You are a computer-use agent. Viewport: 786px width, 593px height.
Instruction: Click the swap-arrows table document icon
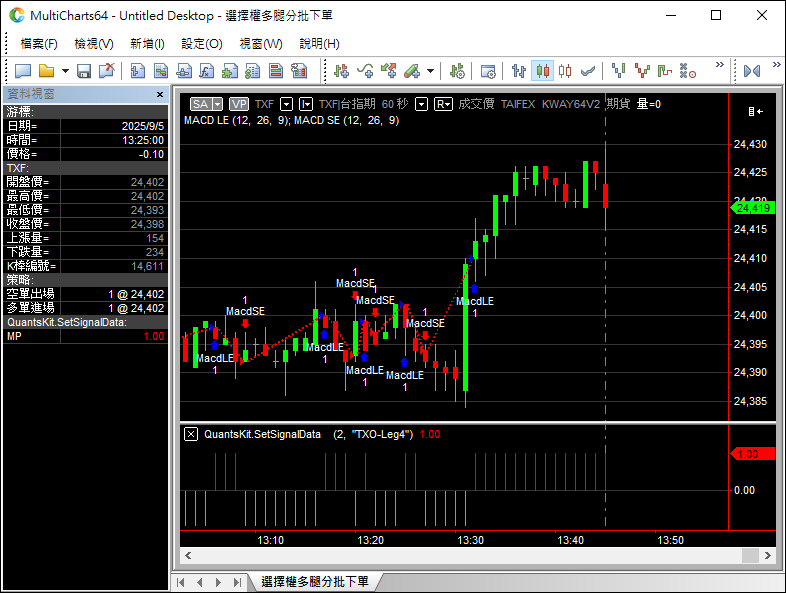pyautogui.click(x=299, y=71)
